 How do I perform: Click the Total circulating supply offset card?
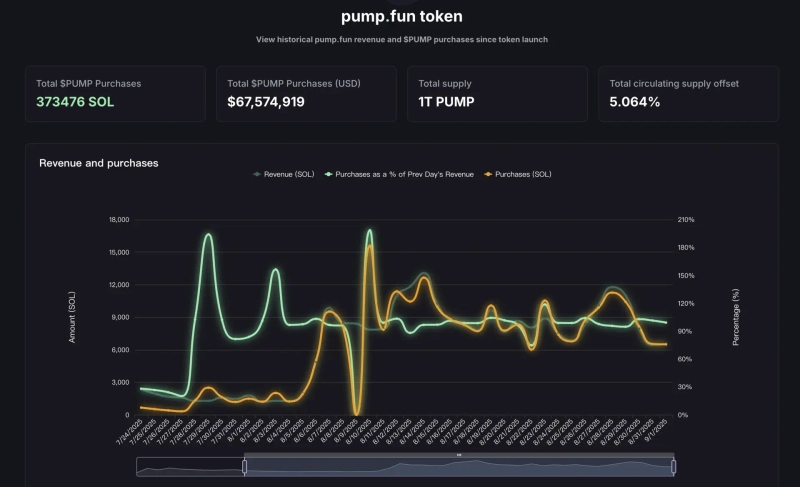[x=688, y=94]
